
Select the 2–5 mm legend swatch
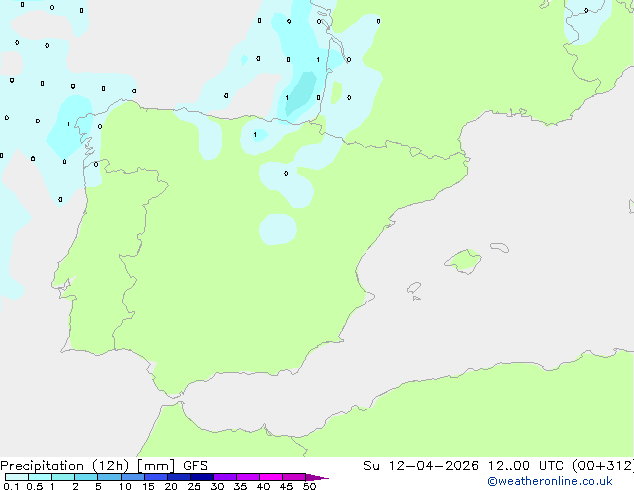coord(86,477)
